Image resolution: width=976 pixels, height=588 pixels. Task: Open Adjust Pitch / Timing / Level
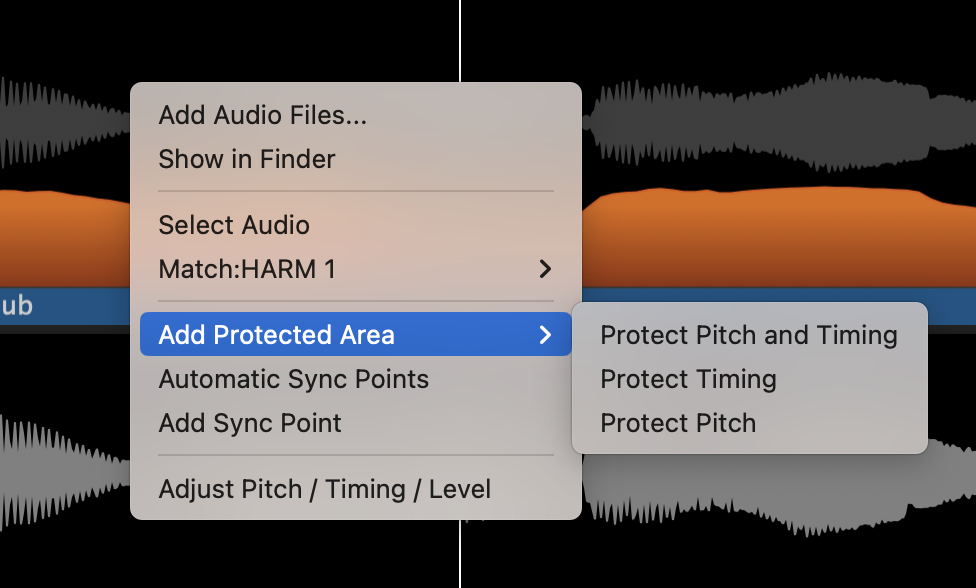click(324, 489)
